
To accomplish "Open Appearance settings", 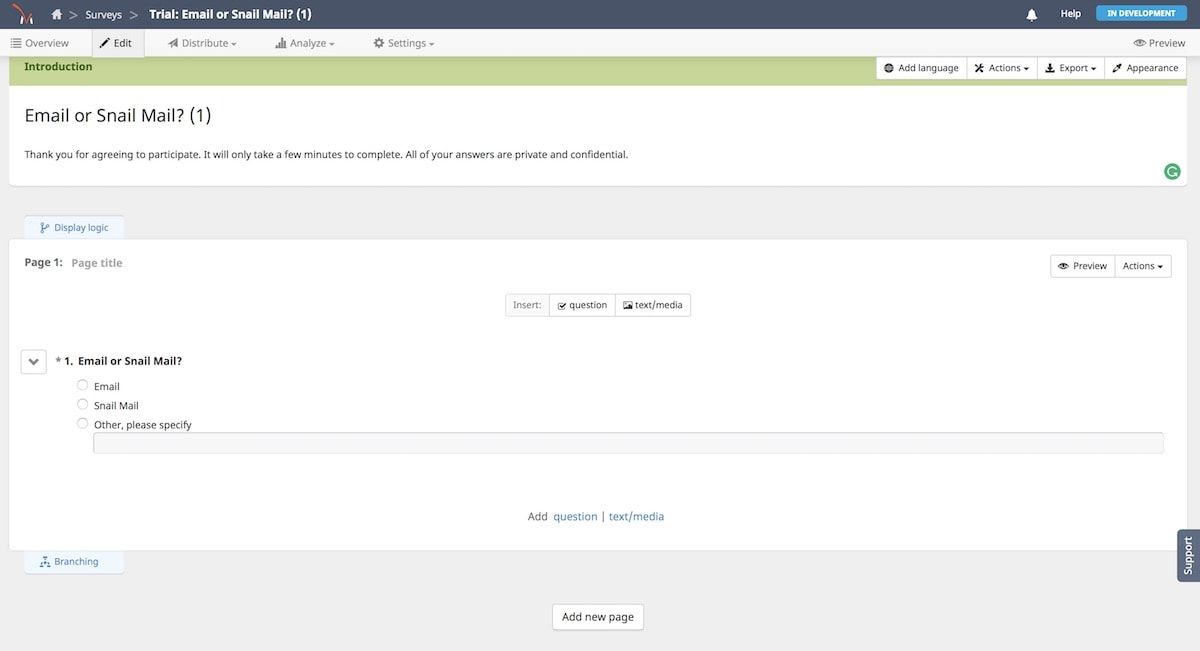I will coord(1144,68).
